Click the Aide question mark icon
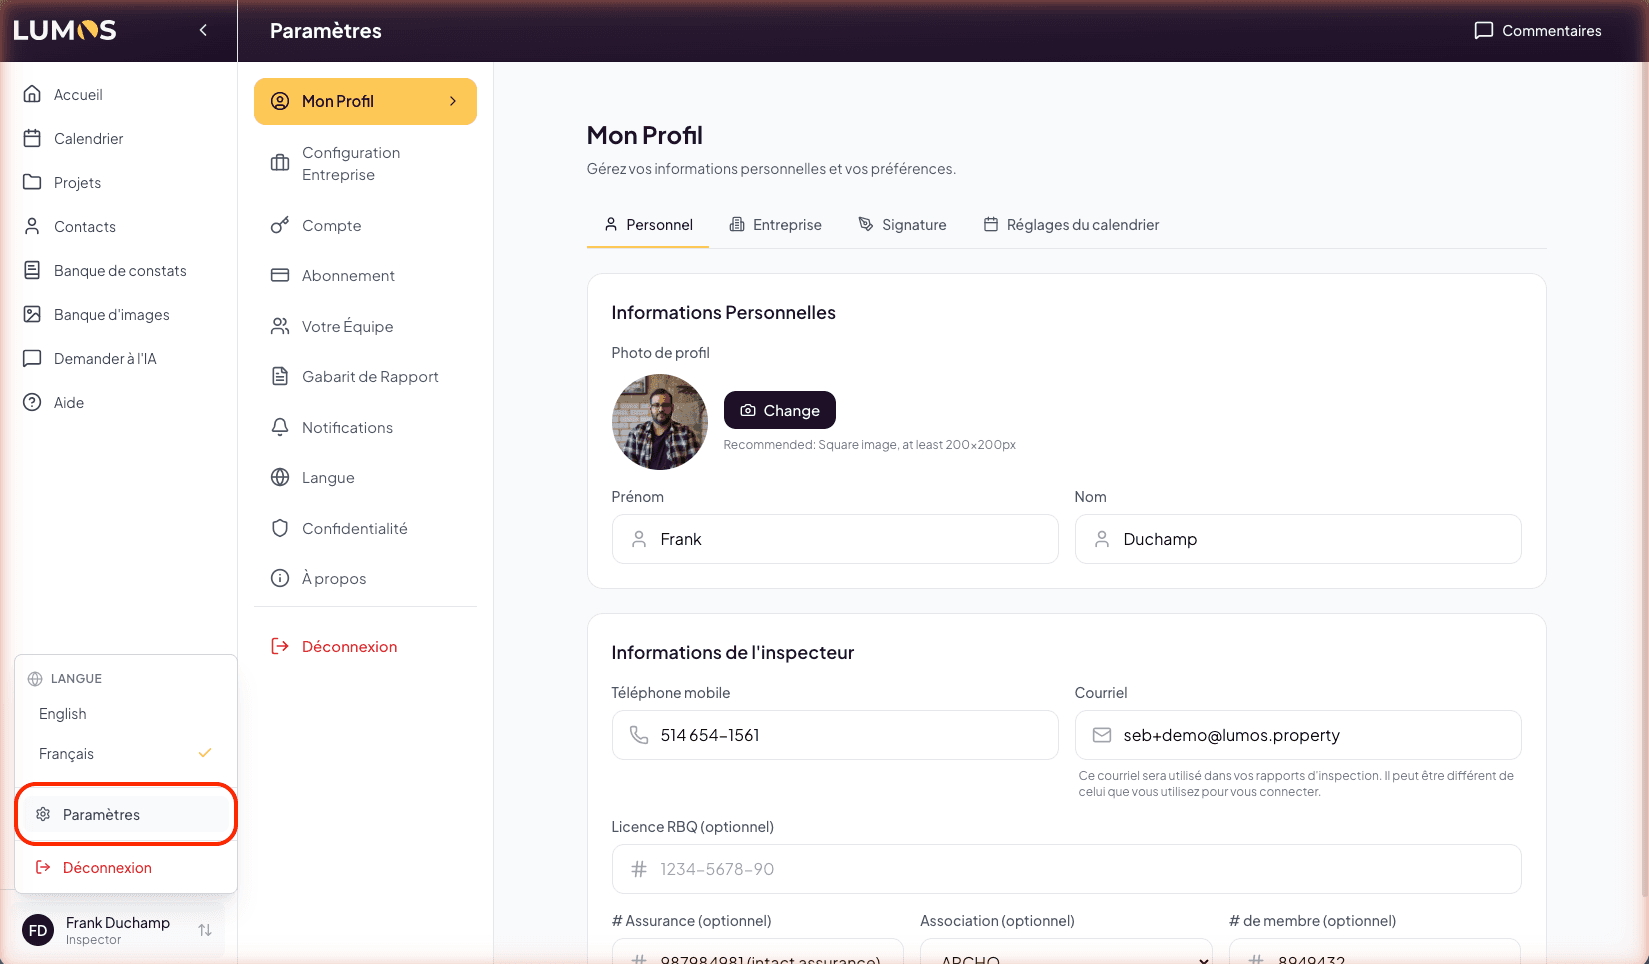This screenshot has height=964, width=1649. [32, 402]
